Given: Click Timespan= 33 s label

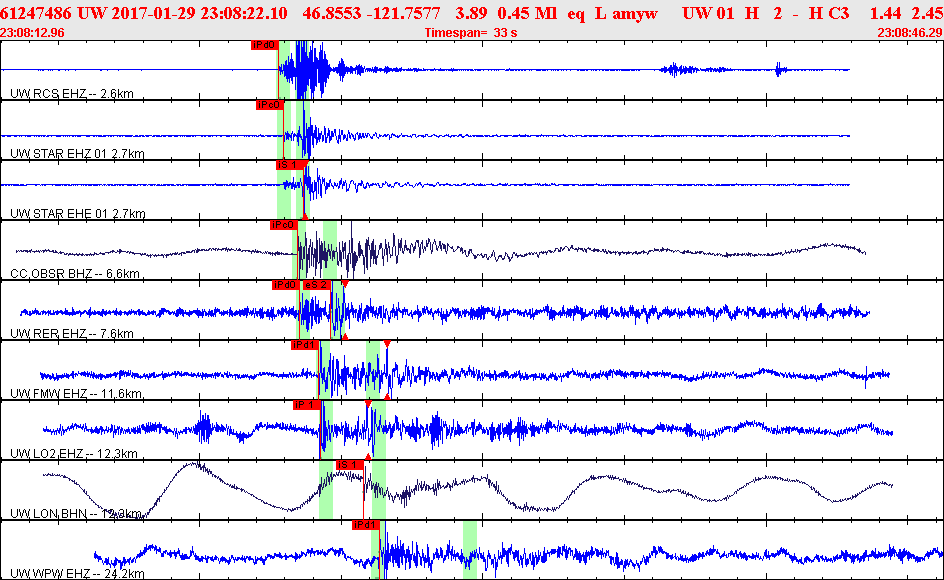Looking at the screenshot, I should pyautogui.click(x=471, y=33).
